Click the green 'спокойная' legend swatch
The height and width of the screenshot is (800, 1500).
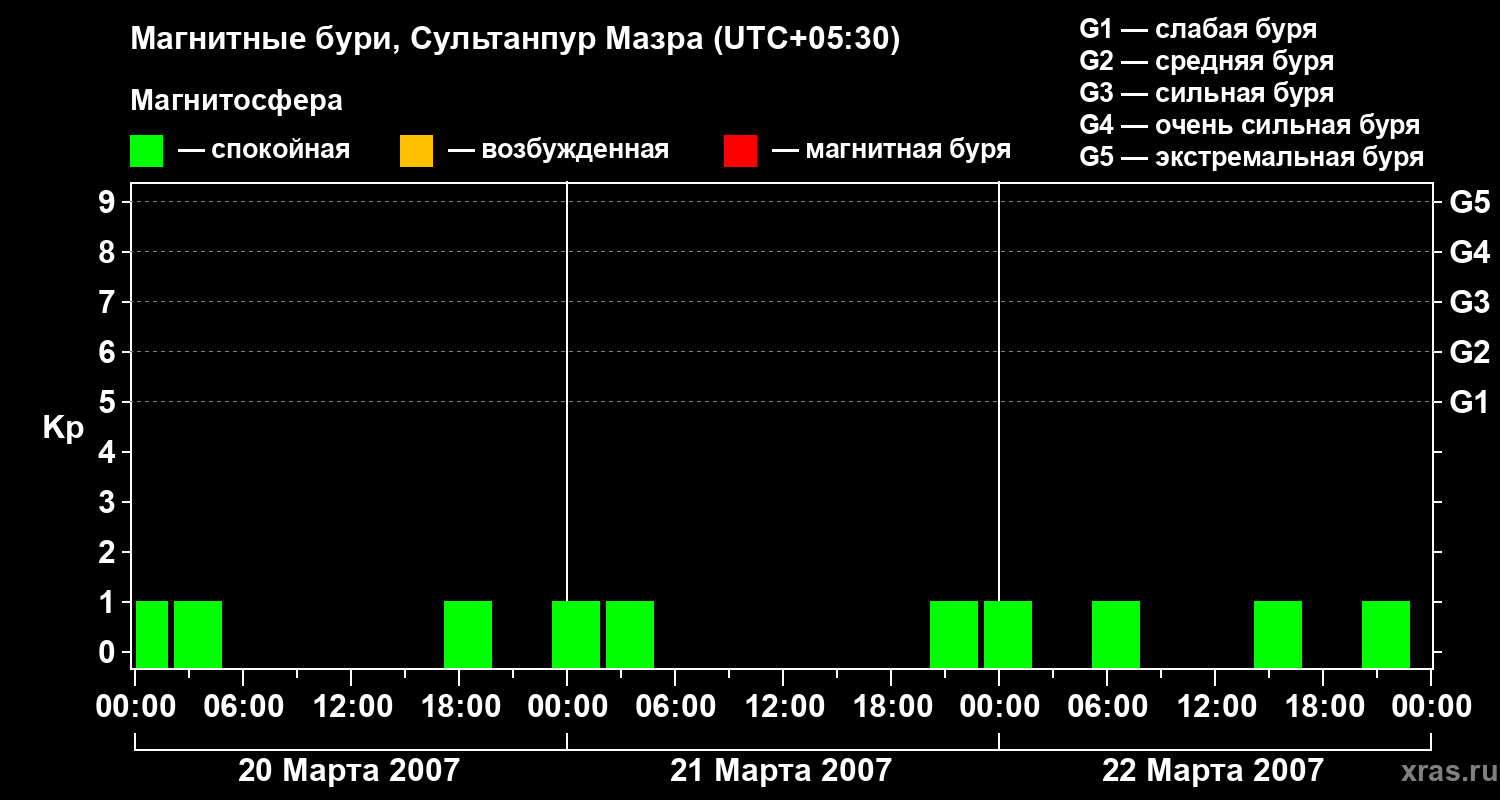coord(146,151)
